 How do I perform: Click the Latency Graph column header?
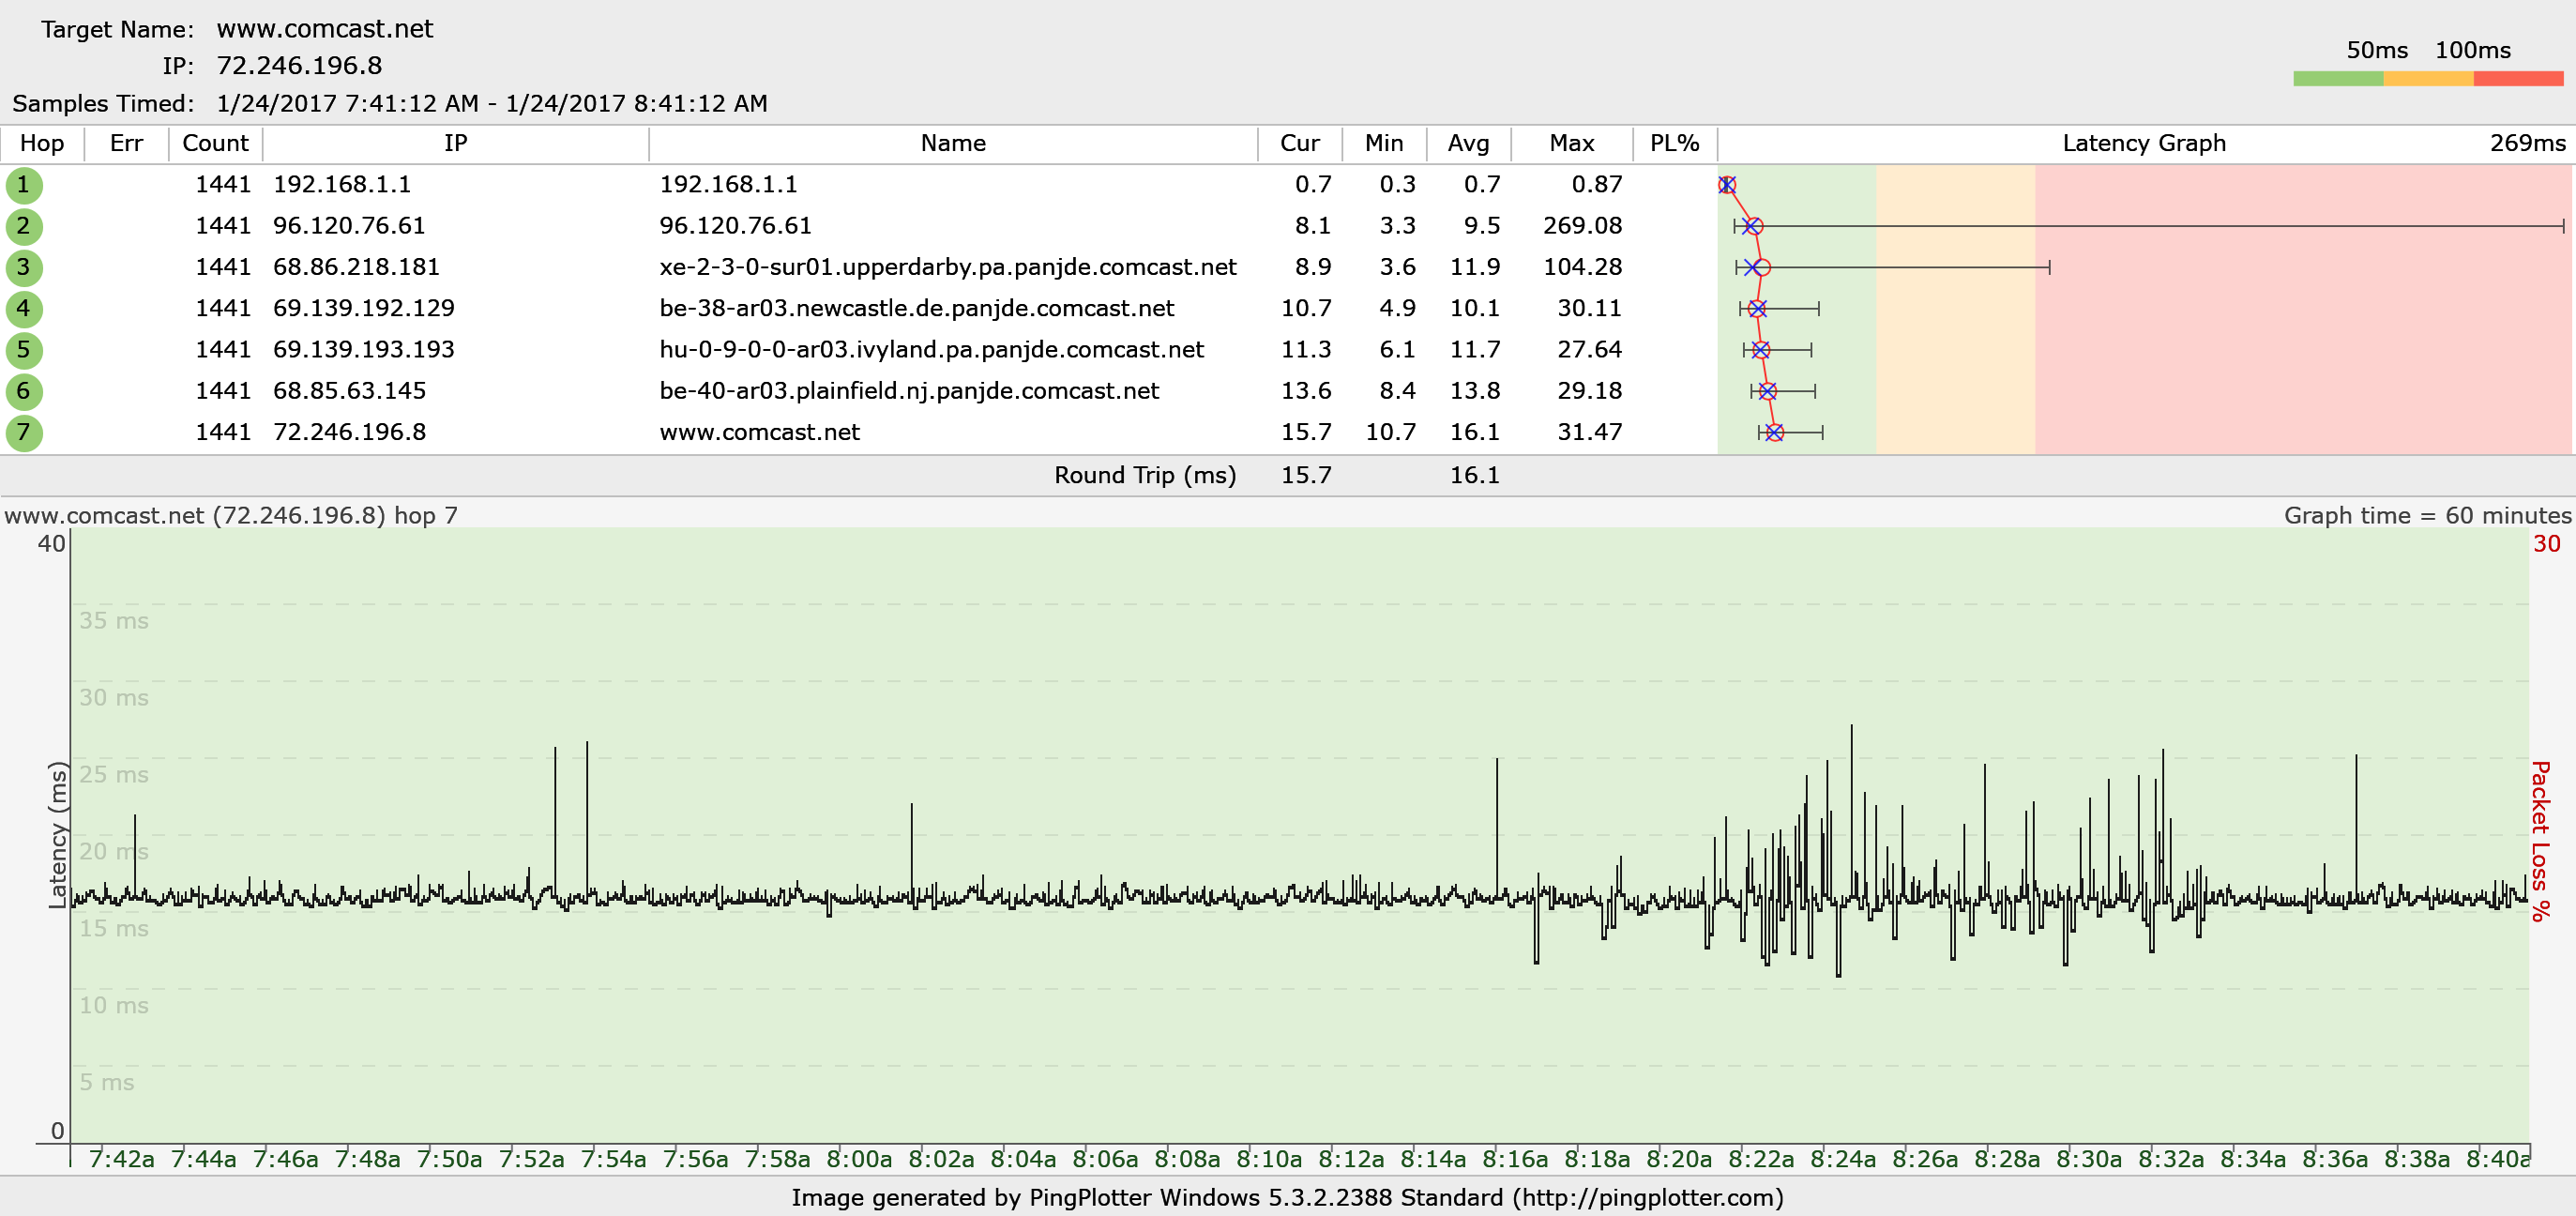(2144, 143)
